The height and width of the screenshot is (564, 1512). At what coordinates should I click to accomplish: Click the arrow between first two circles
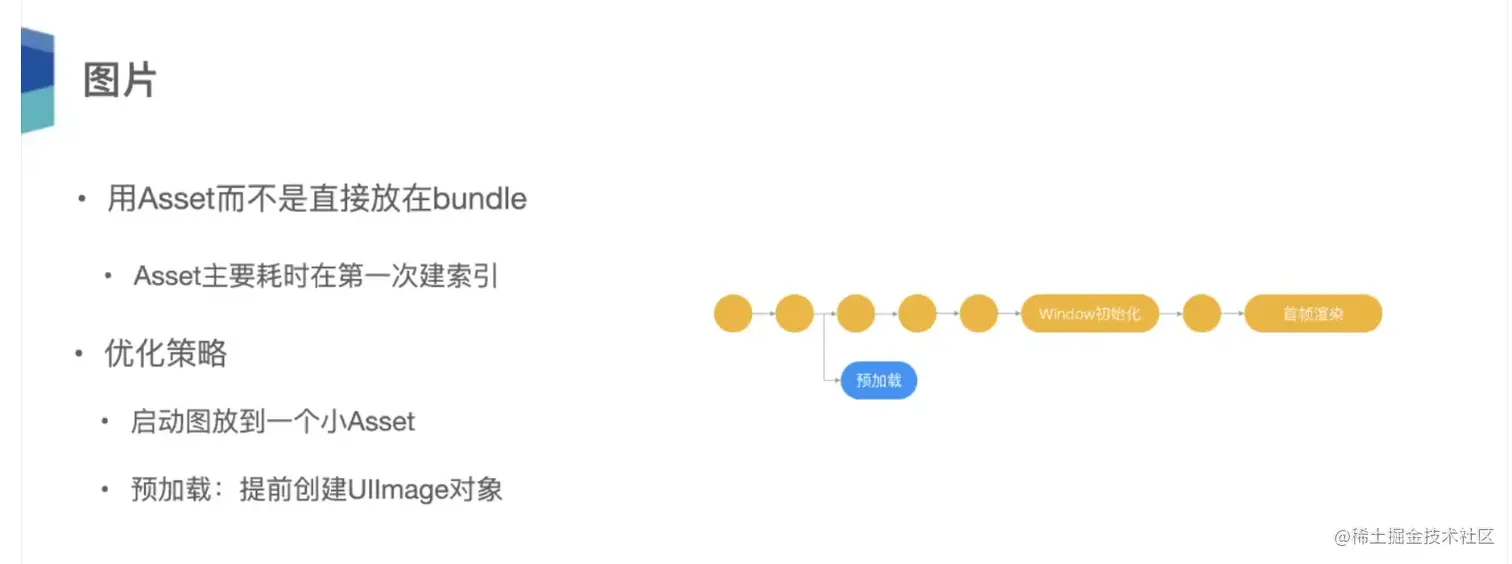tap(764, 313)
